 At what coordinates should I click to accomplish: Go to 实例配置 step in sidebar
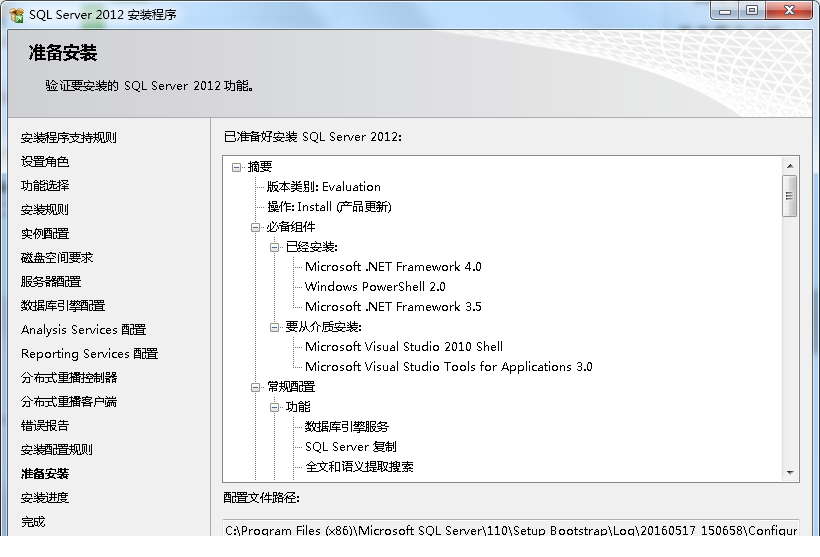coord(45,234)
